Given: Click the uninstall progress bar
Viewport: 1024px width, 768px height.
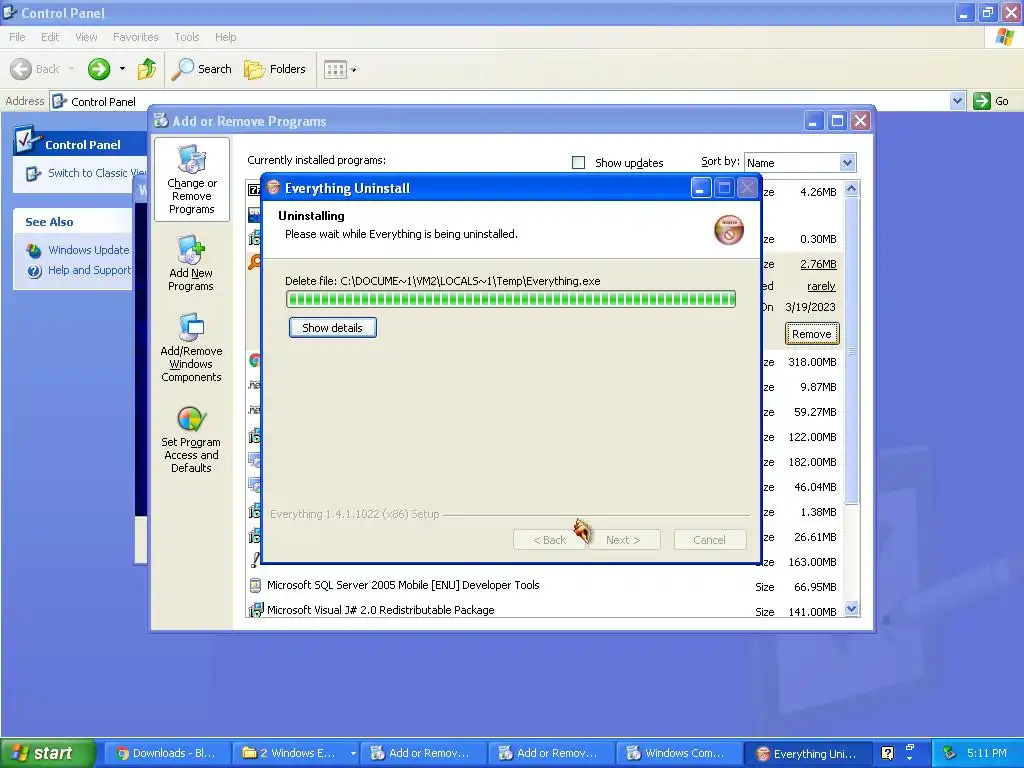Looking at the screenshot, I should pyautogui.click(x=511, y=299).
